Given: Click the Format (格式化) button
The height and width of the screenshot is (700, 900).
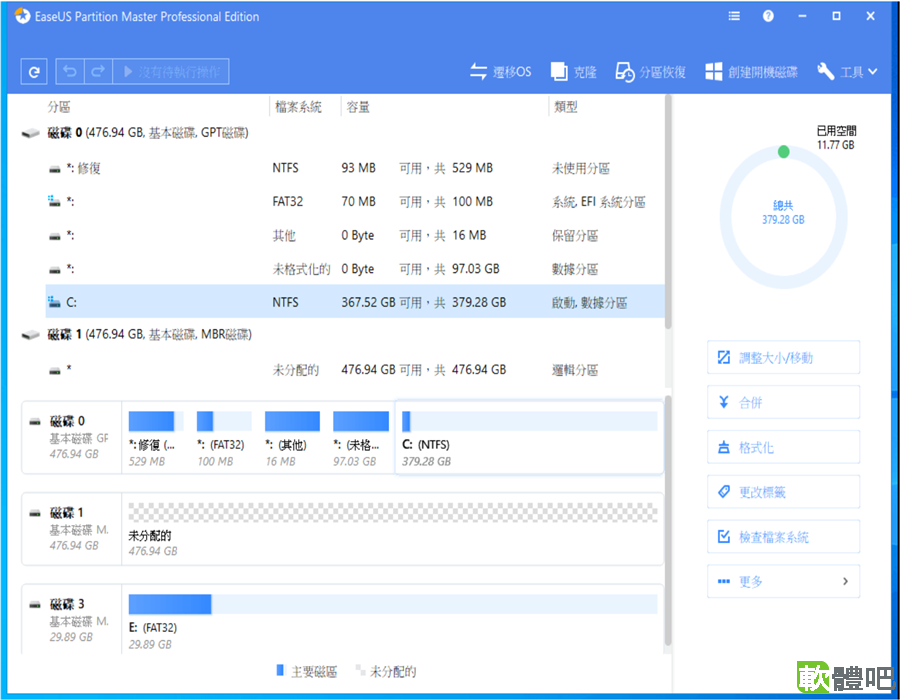Looking at the screenshot, I should click(x=783, y=447).
